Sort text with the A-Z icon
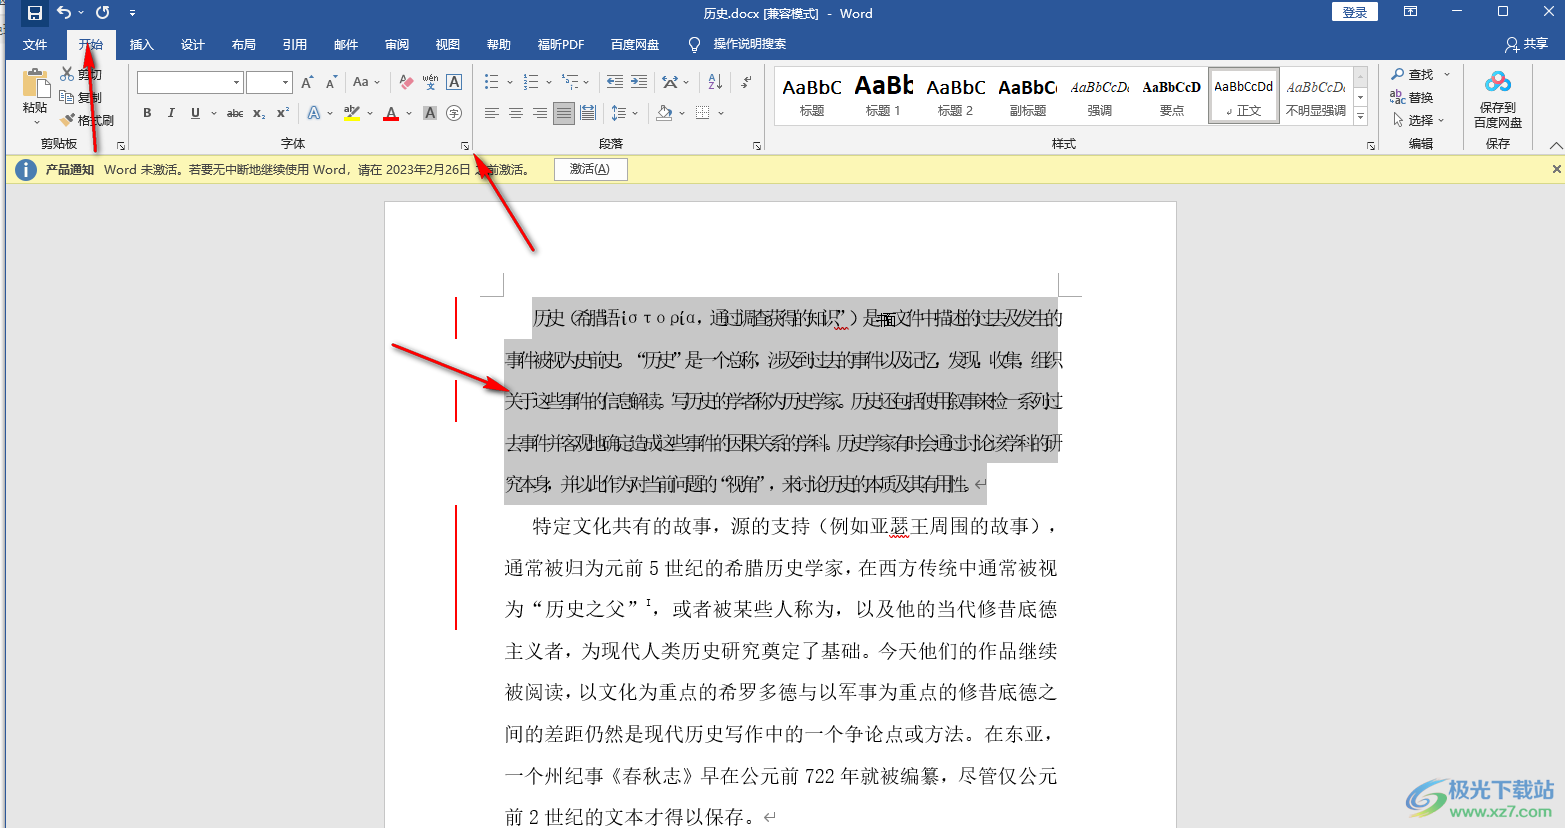This screenshot has height=828, width=1565. click(x=715, y=82)
